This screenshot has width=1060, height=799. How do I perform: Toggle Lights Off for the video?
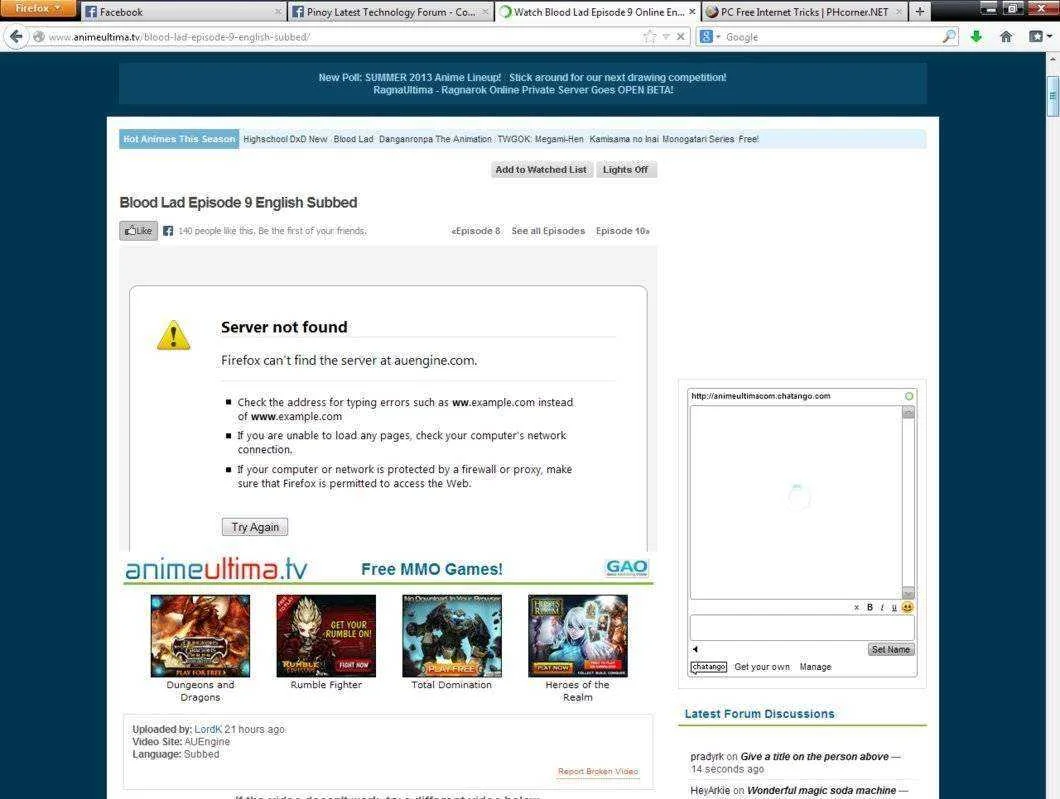coord(625,170)
